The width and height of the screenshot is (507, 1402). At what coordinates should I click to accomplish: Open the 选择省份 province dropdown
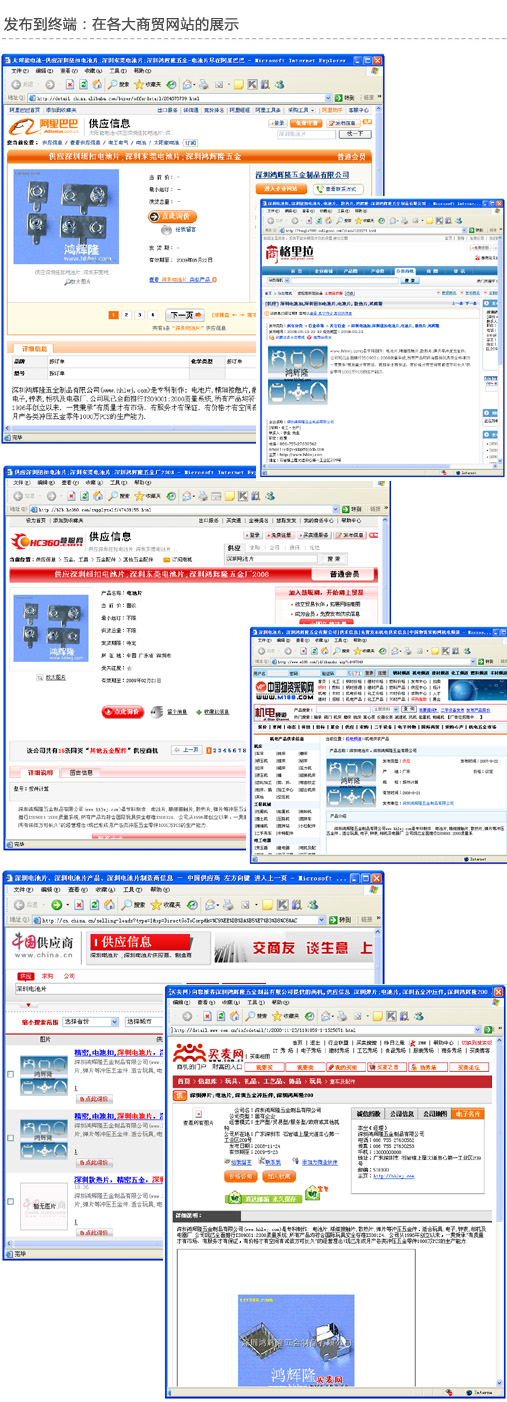[88, 1021]
